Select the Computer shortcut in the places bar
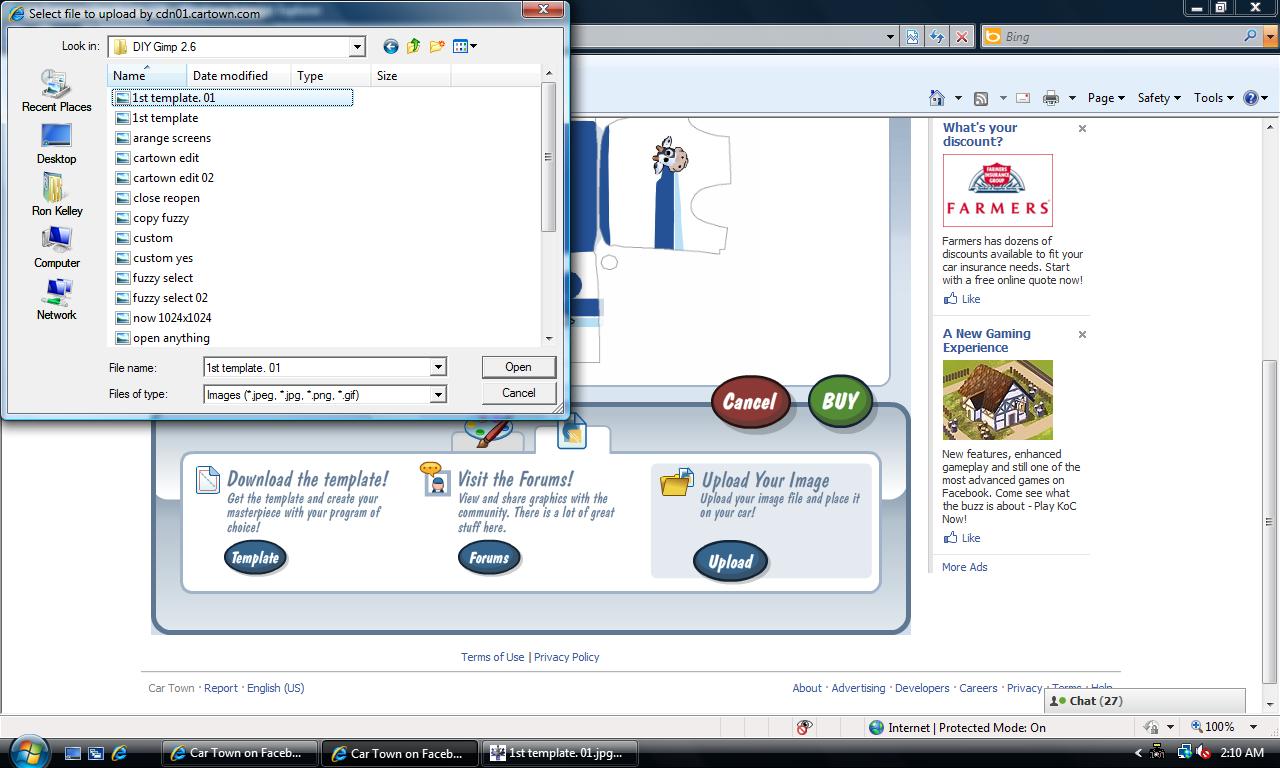The image size is (1280, 768). point(57,247)
